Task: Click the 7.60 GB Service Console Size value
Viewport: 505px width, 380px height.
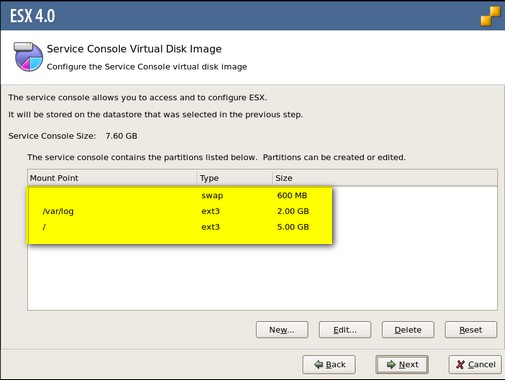Action: [x=121, y=136]
